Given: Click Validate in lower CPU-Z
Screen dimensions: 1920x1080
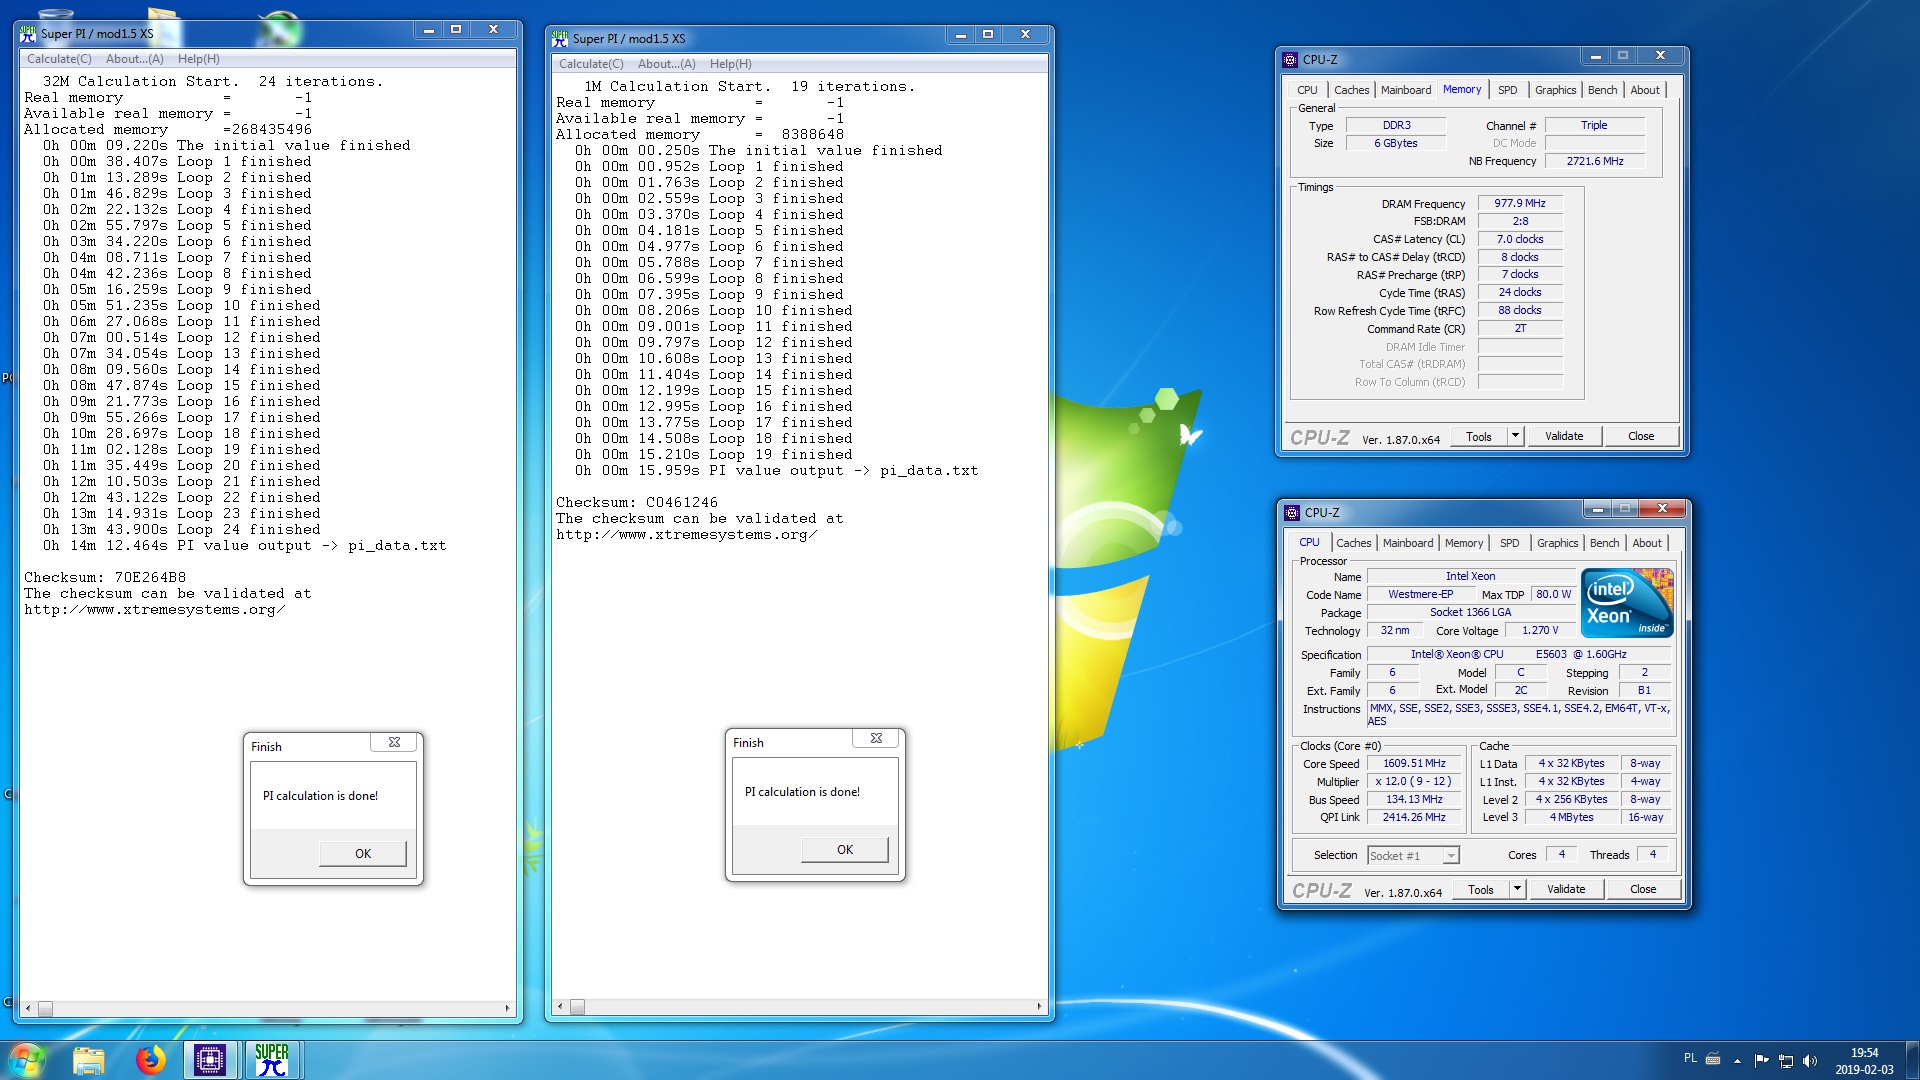Looking at the screenshot, I should (x=1566, y=890).
